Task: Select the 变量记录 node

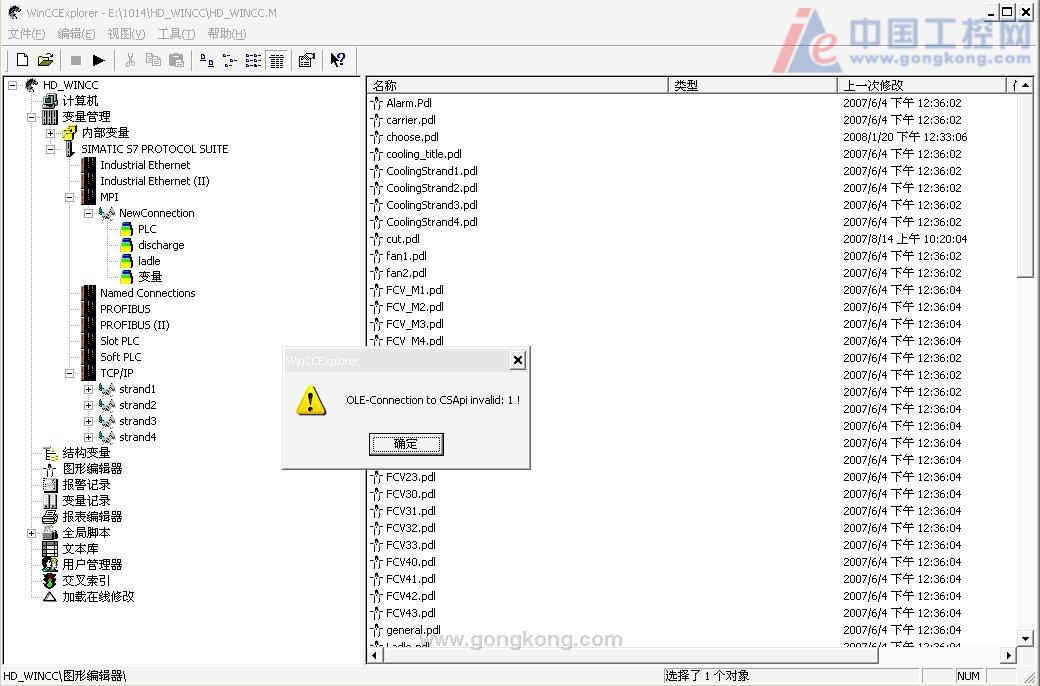Action: tap(86, 501)
